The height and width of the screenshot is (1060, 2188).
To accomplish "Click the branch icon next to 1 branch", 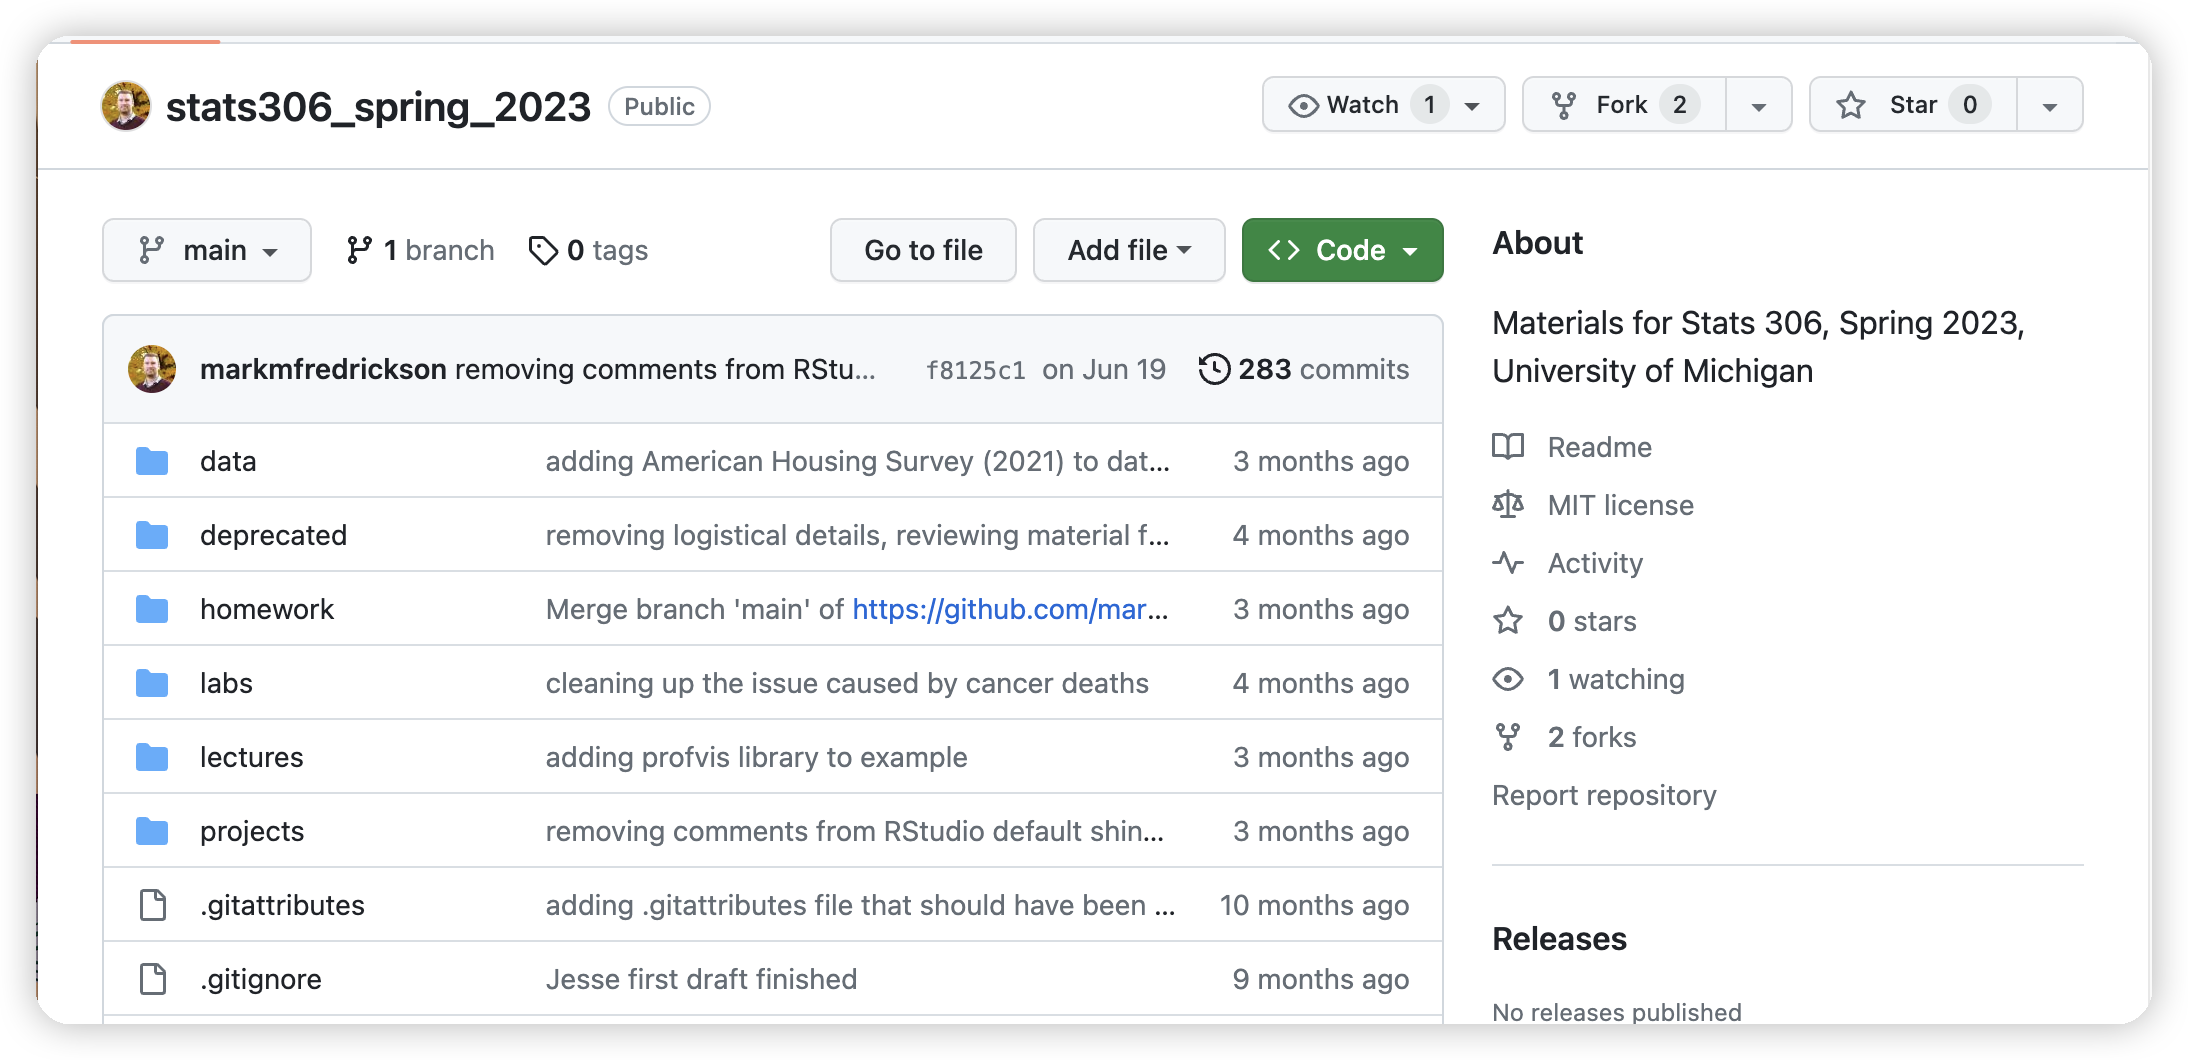I will (x=359, y=250).
